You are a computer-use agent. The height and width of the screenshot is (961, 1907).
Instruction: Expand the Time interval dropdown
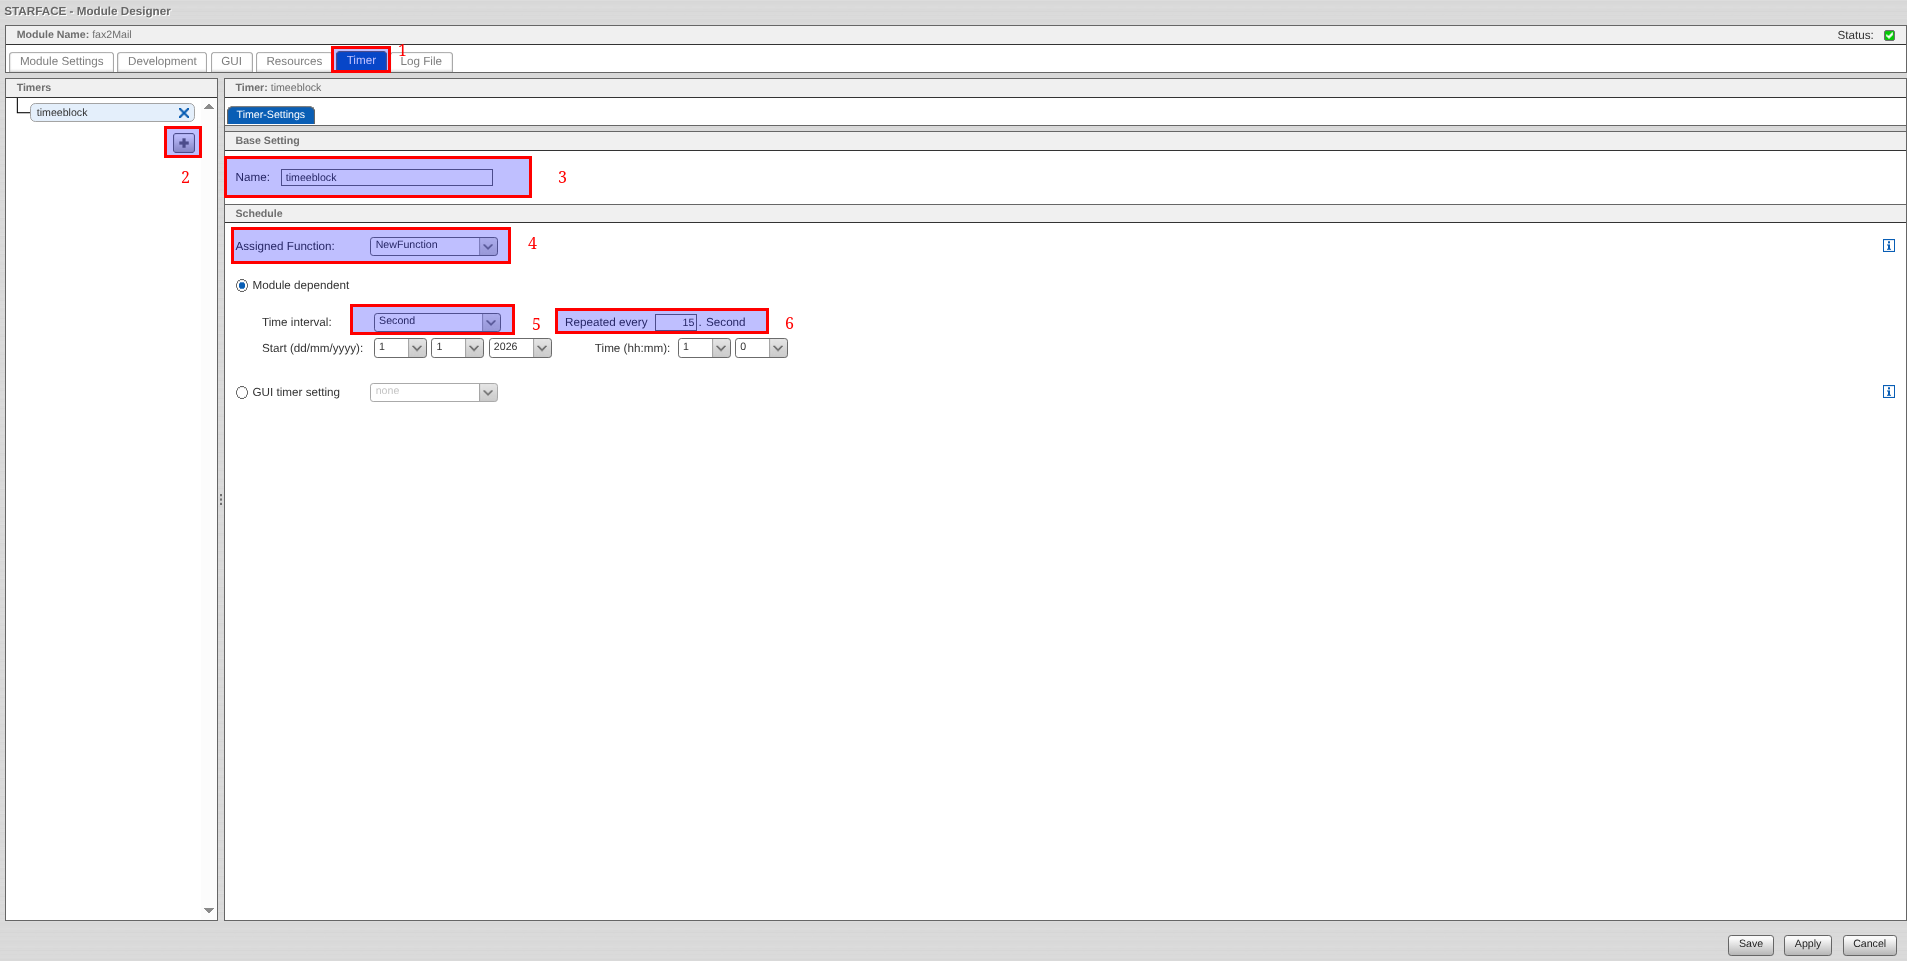click(437, 322)
